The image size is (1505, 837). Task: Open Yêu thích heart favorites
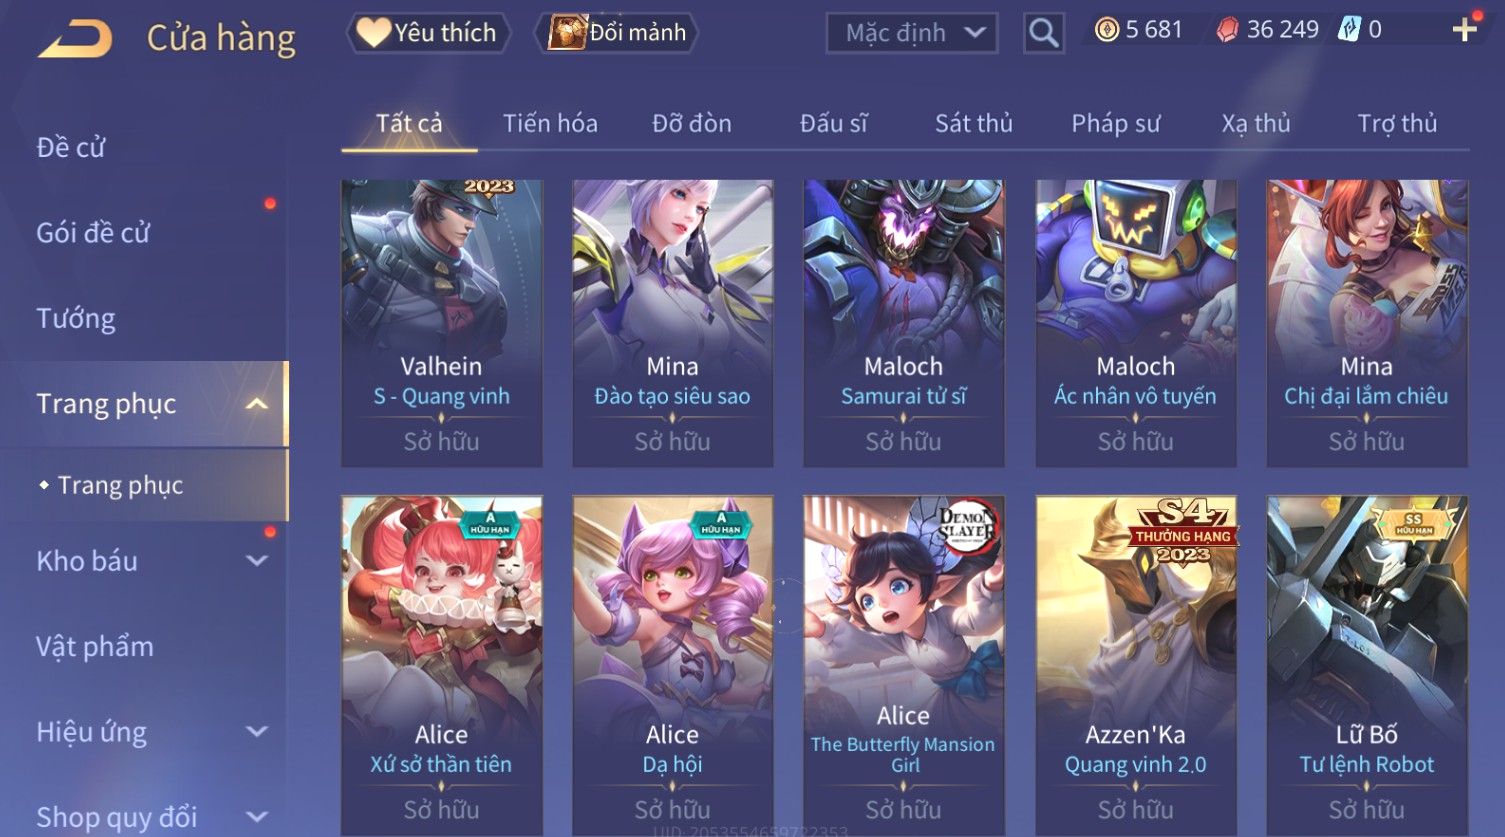[428, 33]
